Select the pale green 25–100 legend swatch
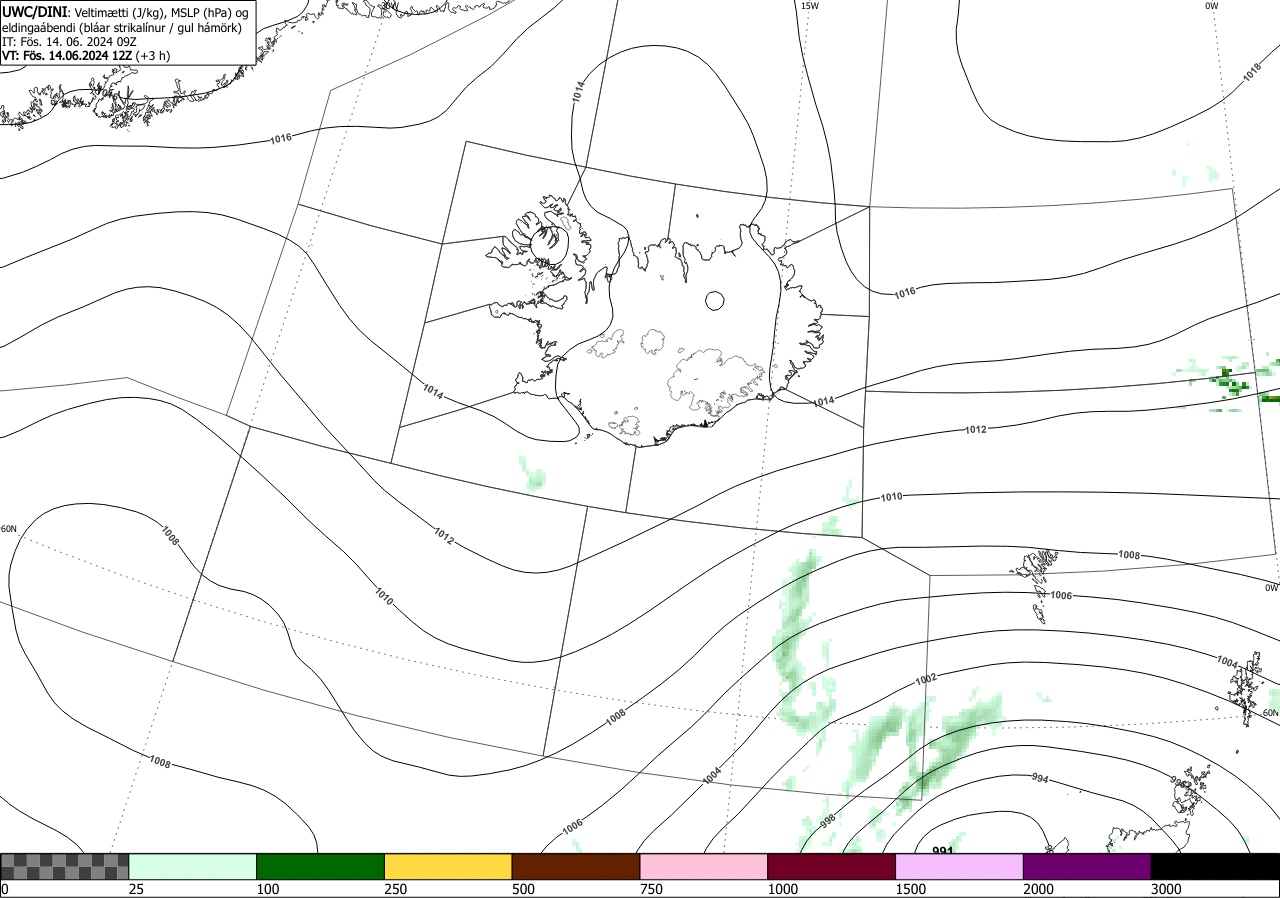Viewport: 1280px width, 898px height. point(193,866)
